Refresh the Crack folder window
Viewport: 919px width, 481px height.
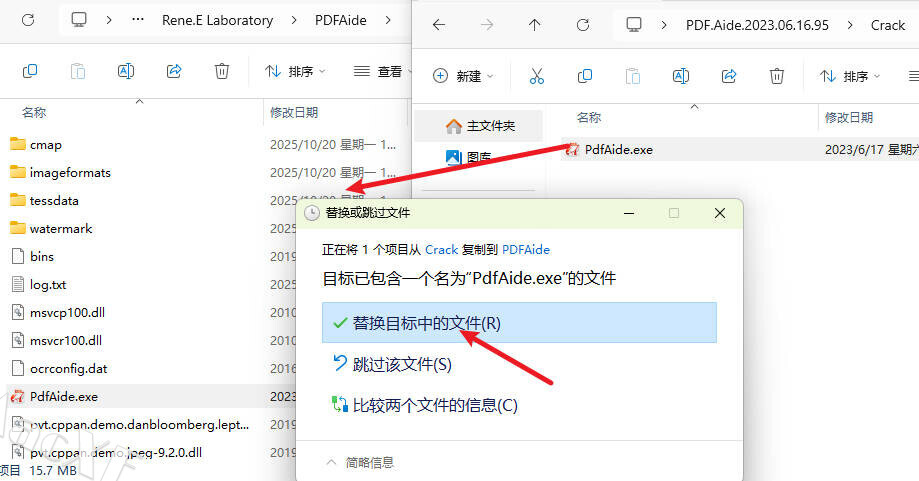(x=583, y=24)
